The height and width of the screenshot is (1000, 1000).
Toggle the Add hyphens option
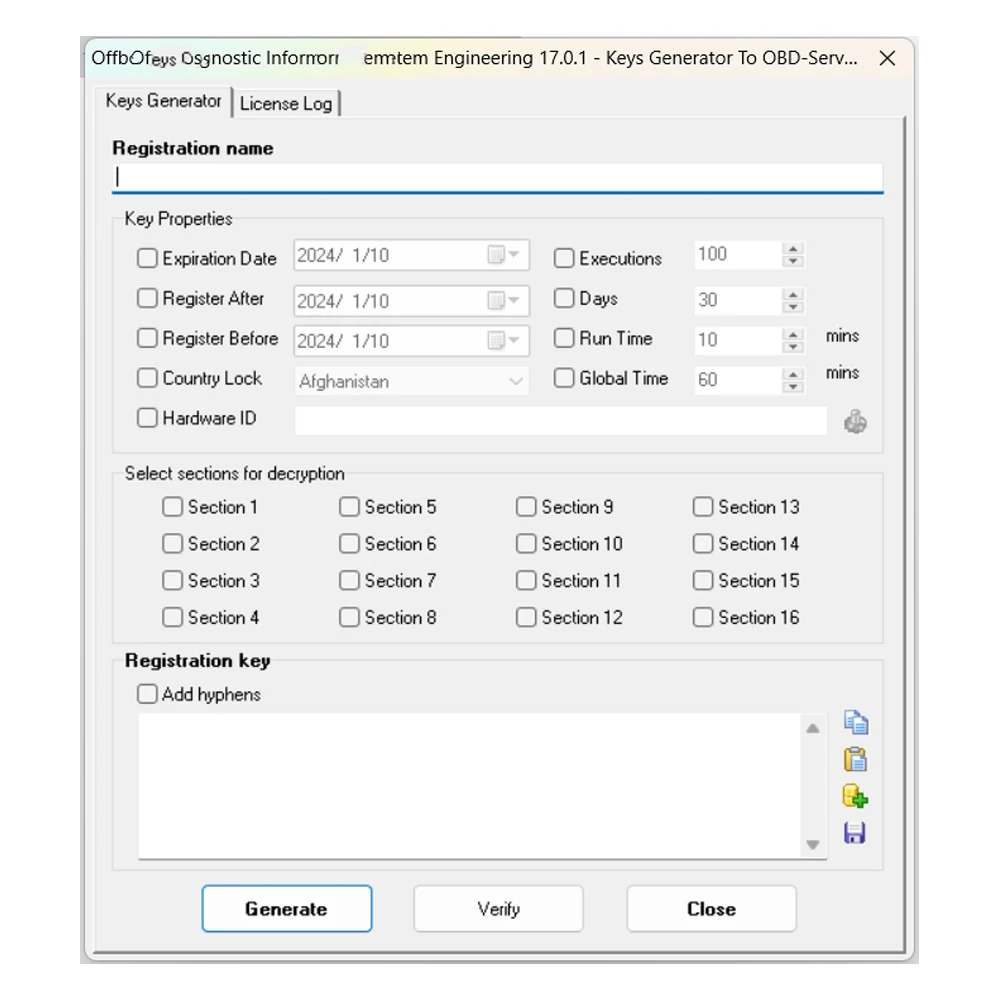[x=147, y=694]
